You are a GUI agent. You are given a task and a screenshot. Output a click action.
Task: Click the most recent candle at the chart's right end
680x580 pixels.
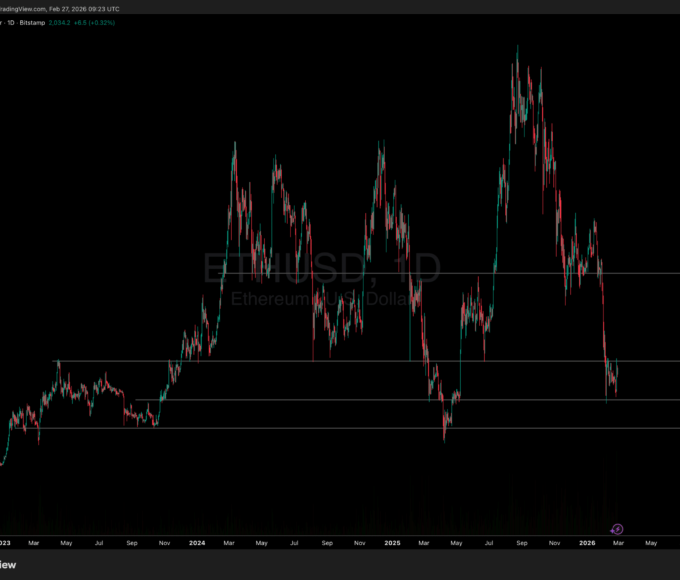pyautogui.click(x=618, y=366)
